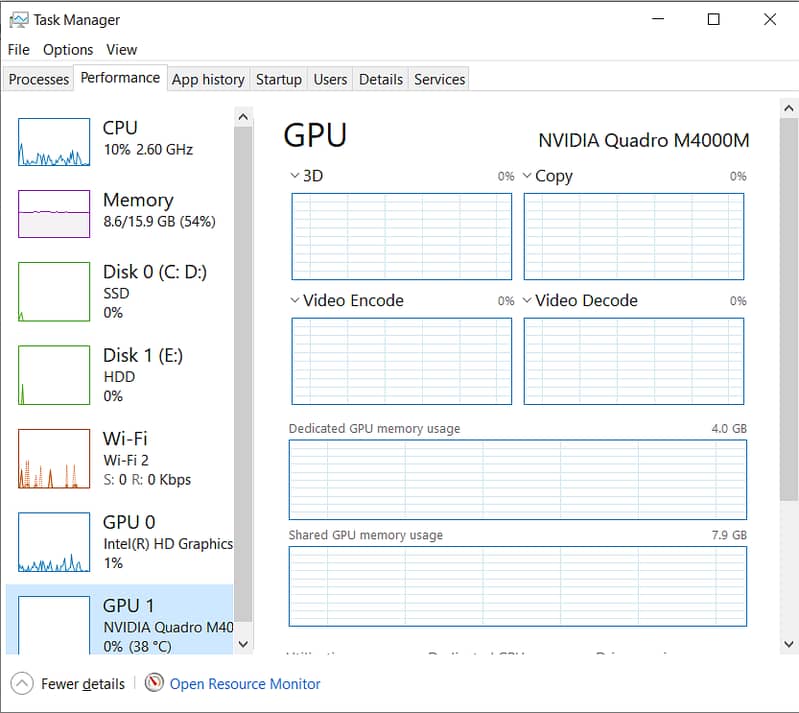Click the Task Manager title bar icon
This screenshot has height=713, width=799.
[x=18, y=19]
